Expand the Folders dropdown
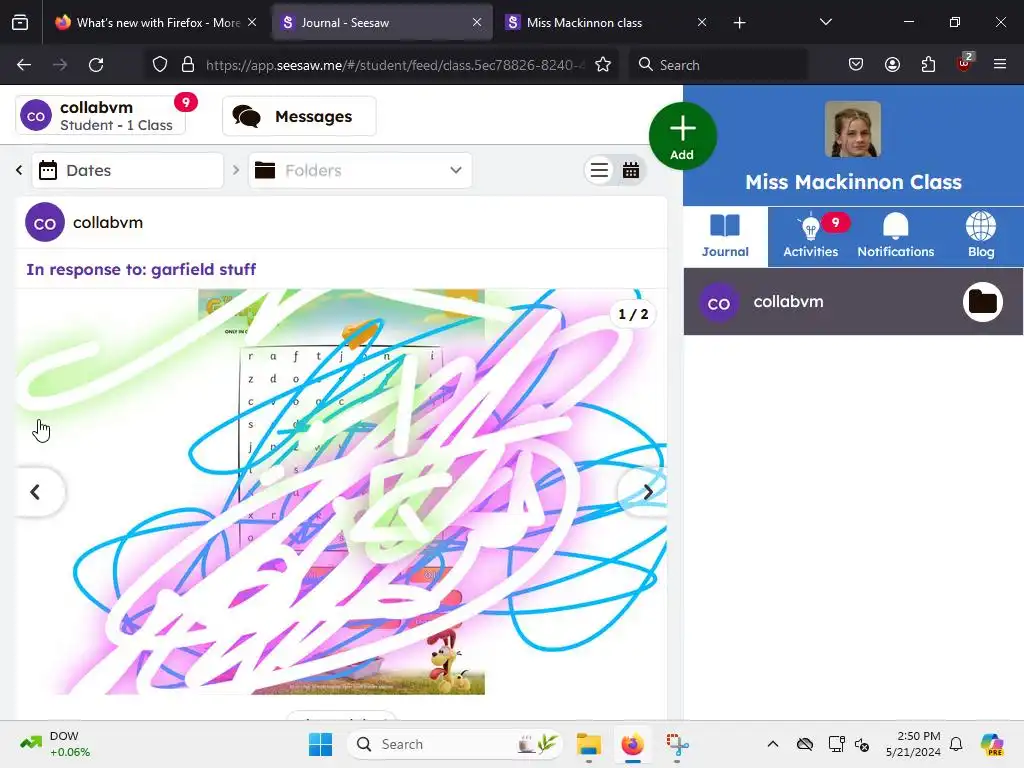Viewport: 1024px width, 768px height. pyautogui.click(x=360, y=170)
